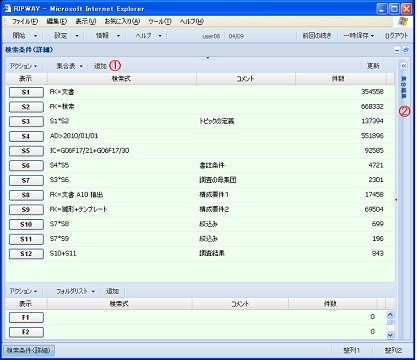Click the S9 display button
The image size is (417, 360).
26,210
